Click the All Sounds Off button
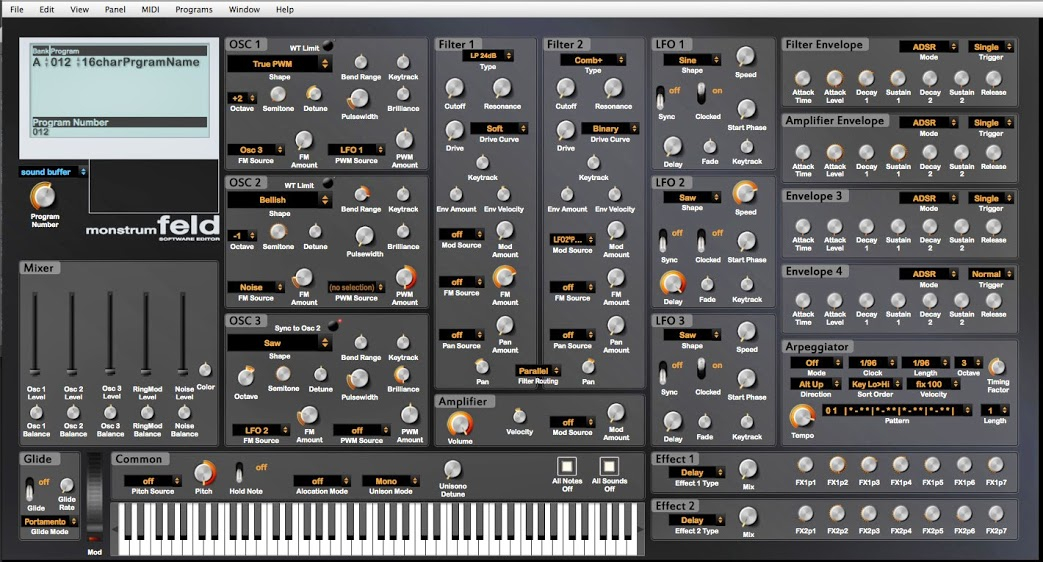This screenshot has width=1043, height=562. pos(609,466)
